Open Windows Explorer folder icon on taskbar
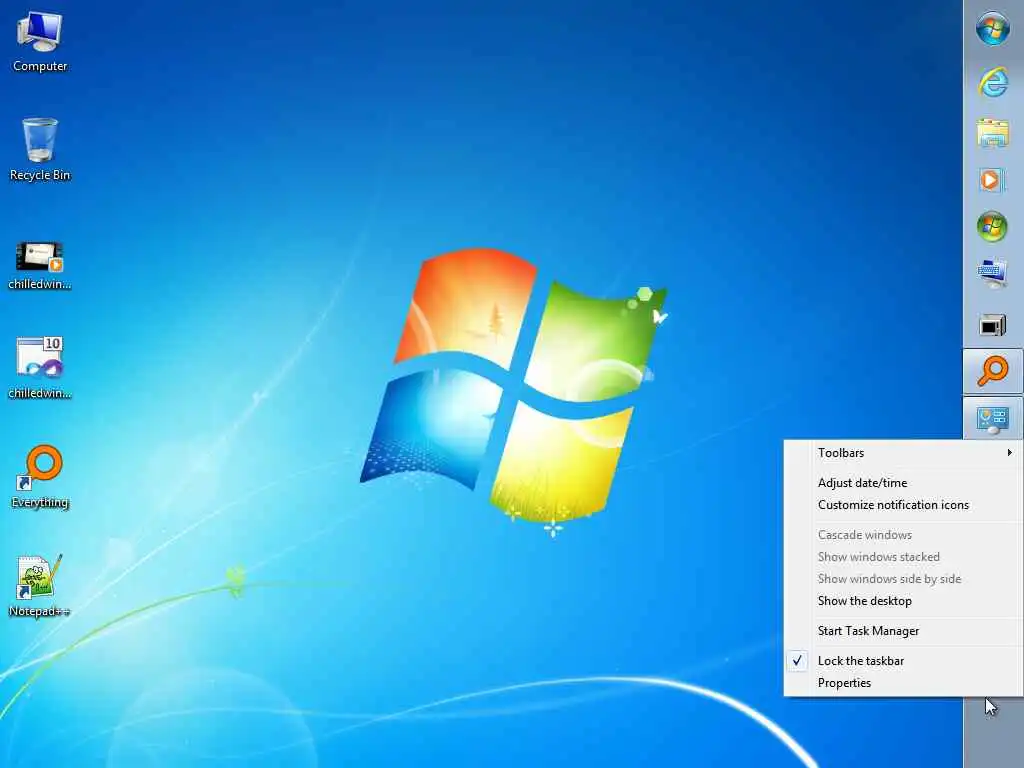This screenshot has width=1024, height=768. [993, 133]
